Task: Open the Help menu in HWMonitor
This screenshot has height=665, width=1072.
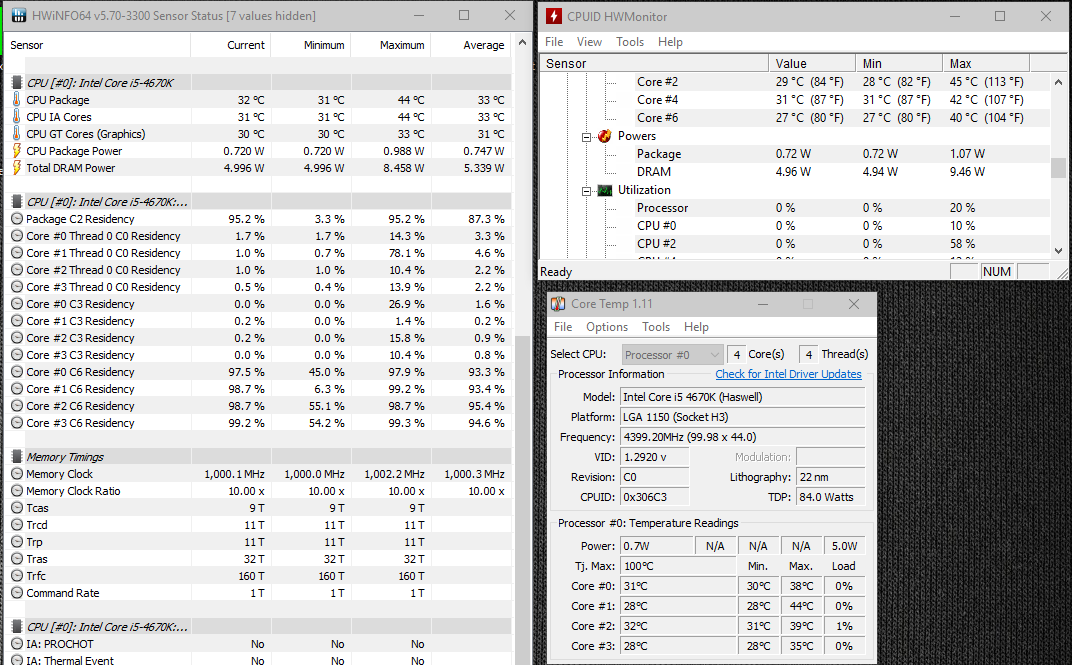Action: click(670, 42)
